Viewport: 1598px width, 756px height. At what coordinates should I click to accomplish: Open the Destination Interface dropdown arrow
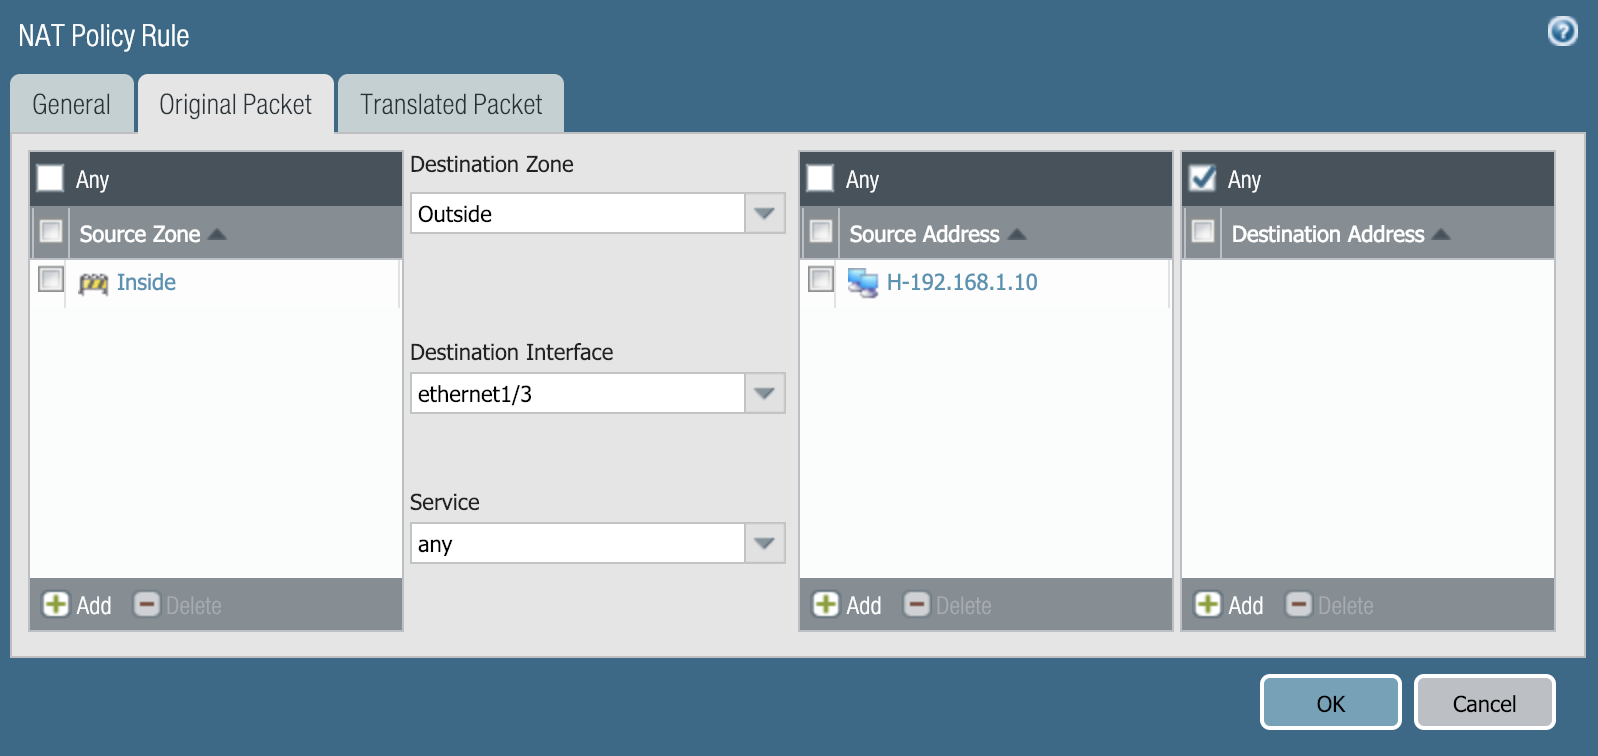click(x=764, y=393)
